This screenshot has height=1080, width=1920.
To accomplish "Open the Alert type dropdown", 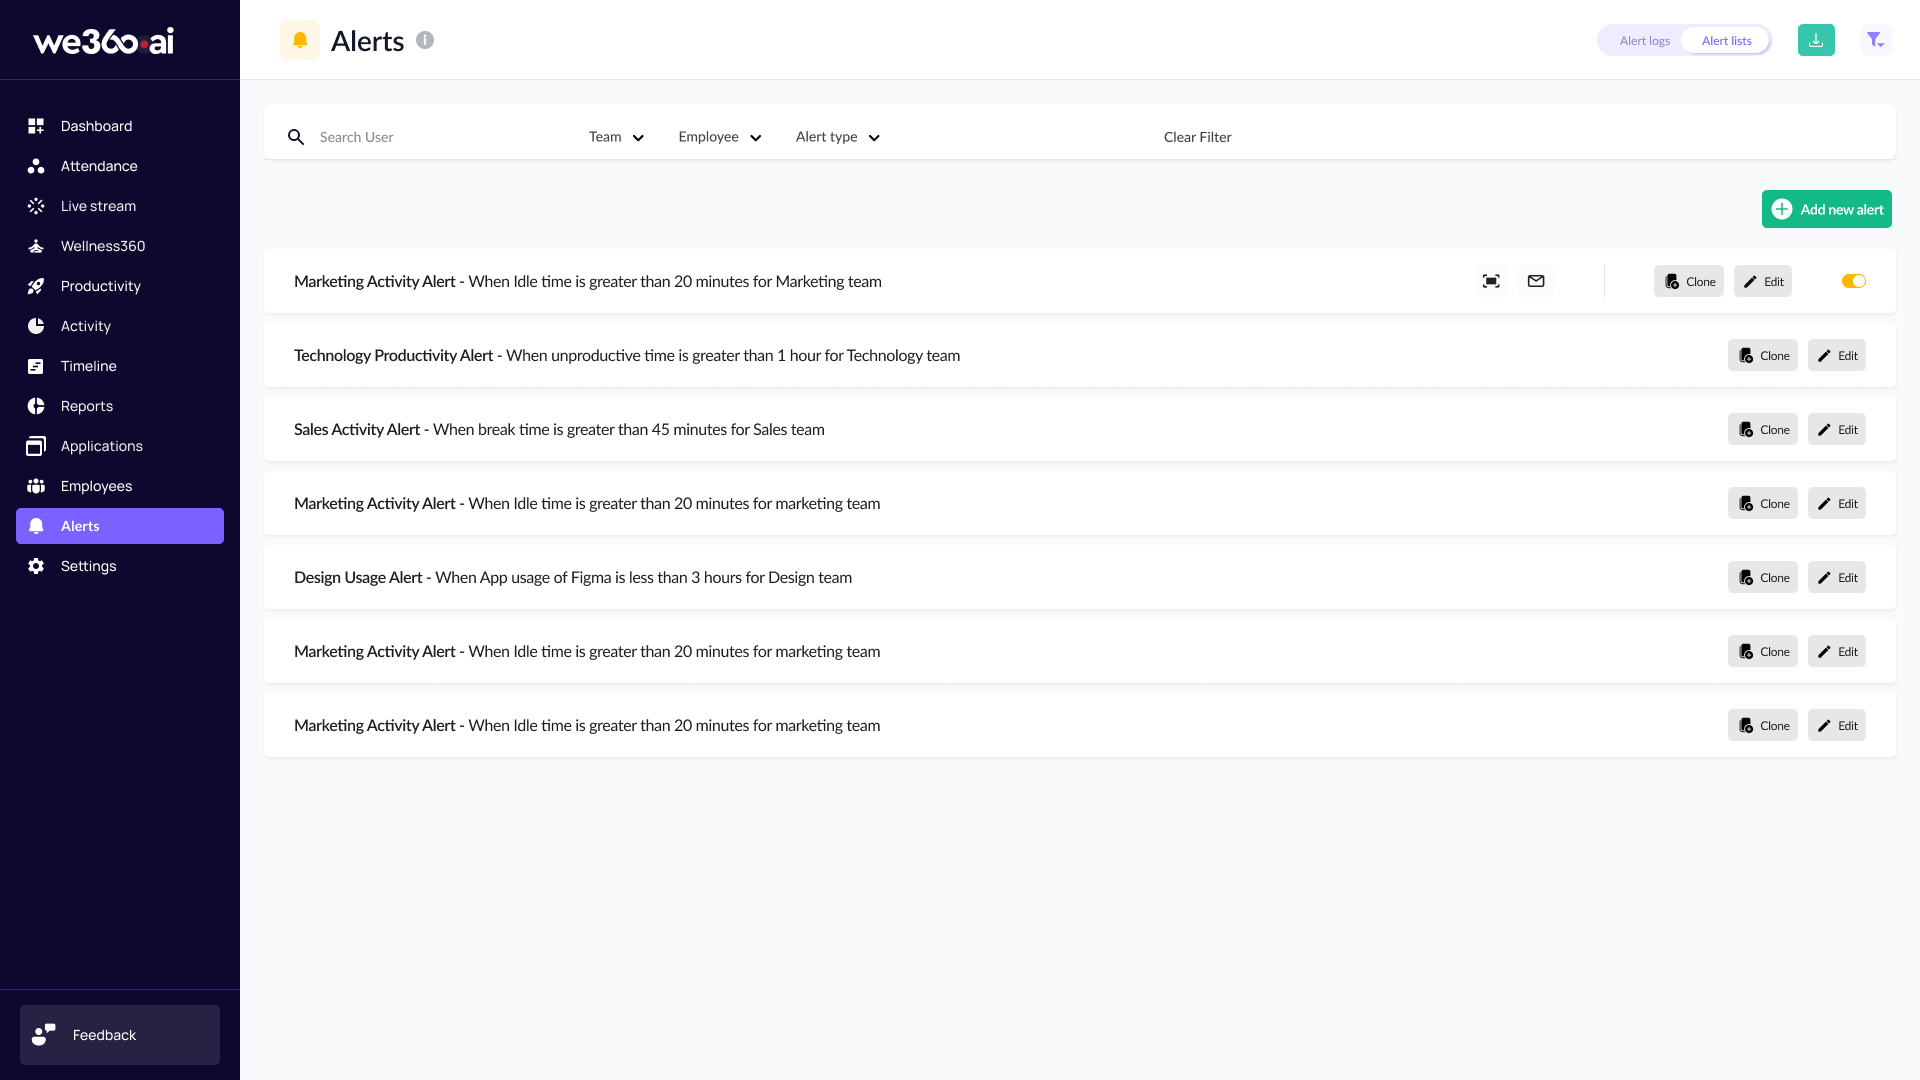I will tap(837, 137).
